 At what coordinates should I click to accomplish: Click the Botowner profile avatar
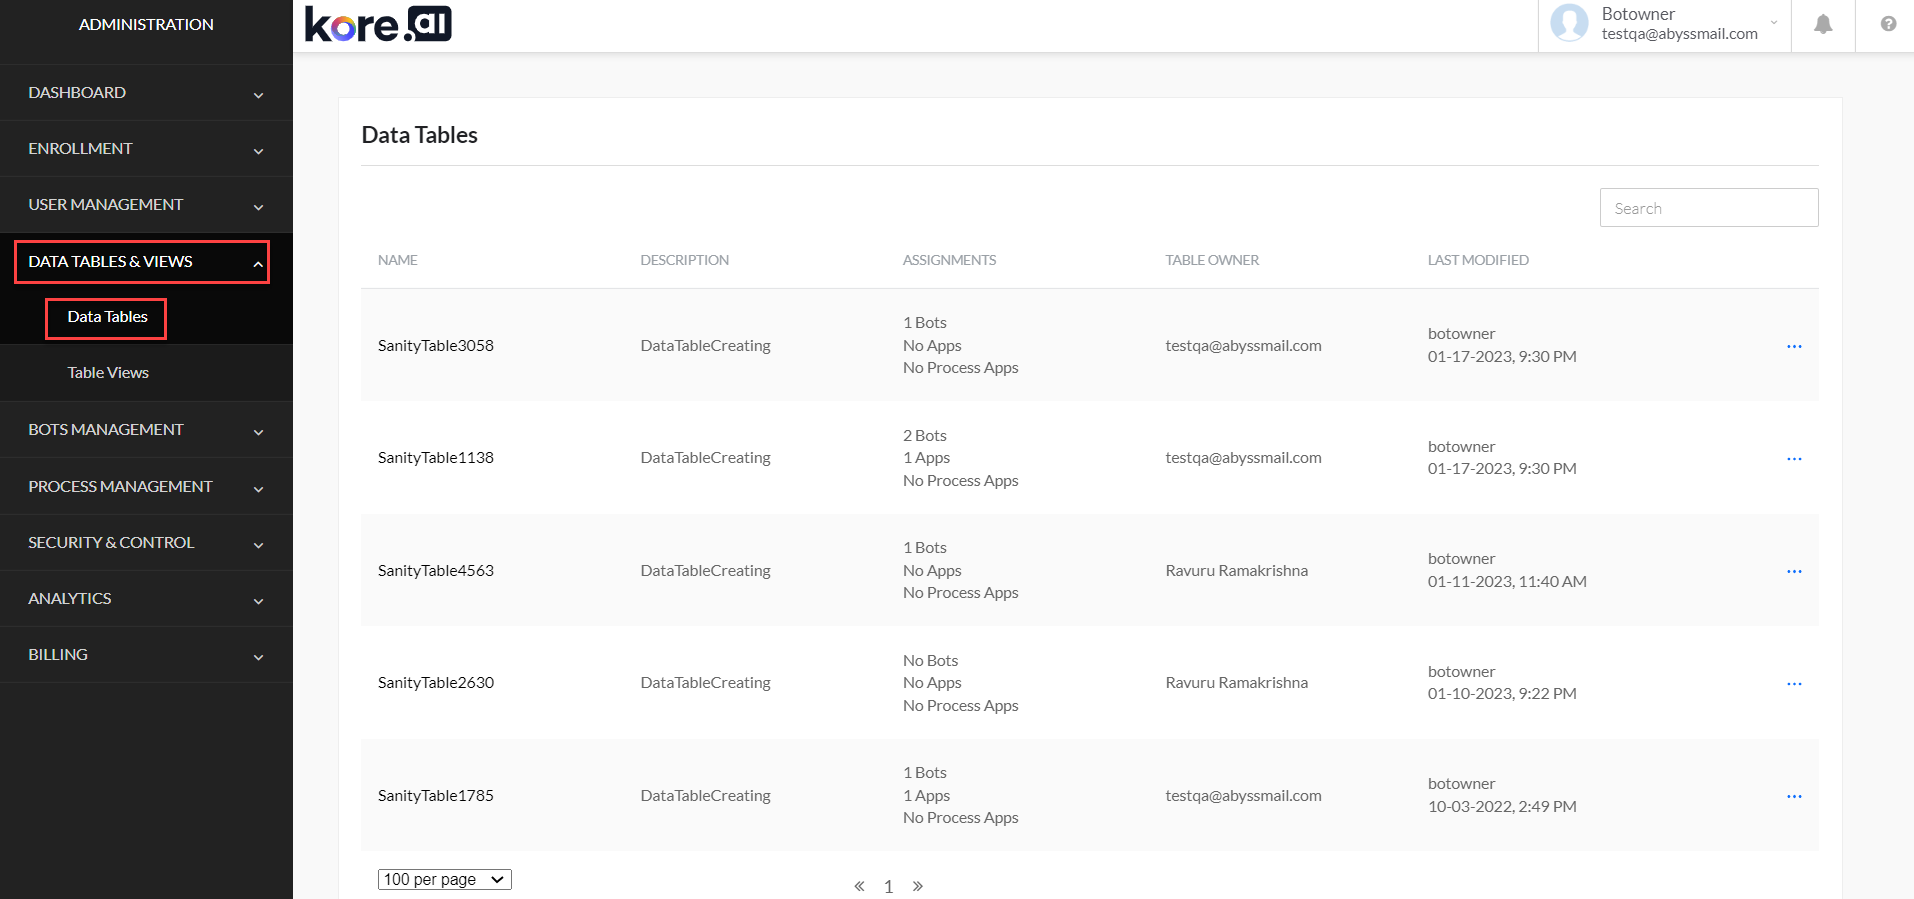1569,23
